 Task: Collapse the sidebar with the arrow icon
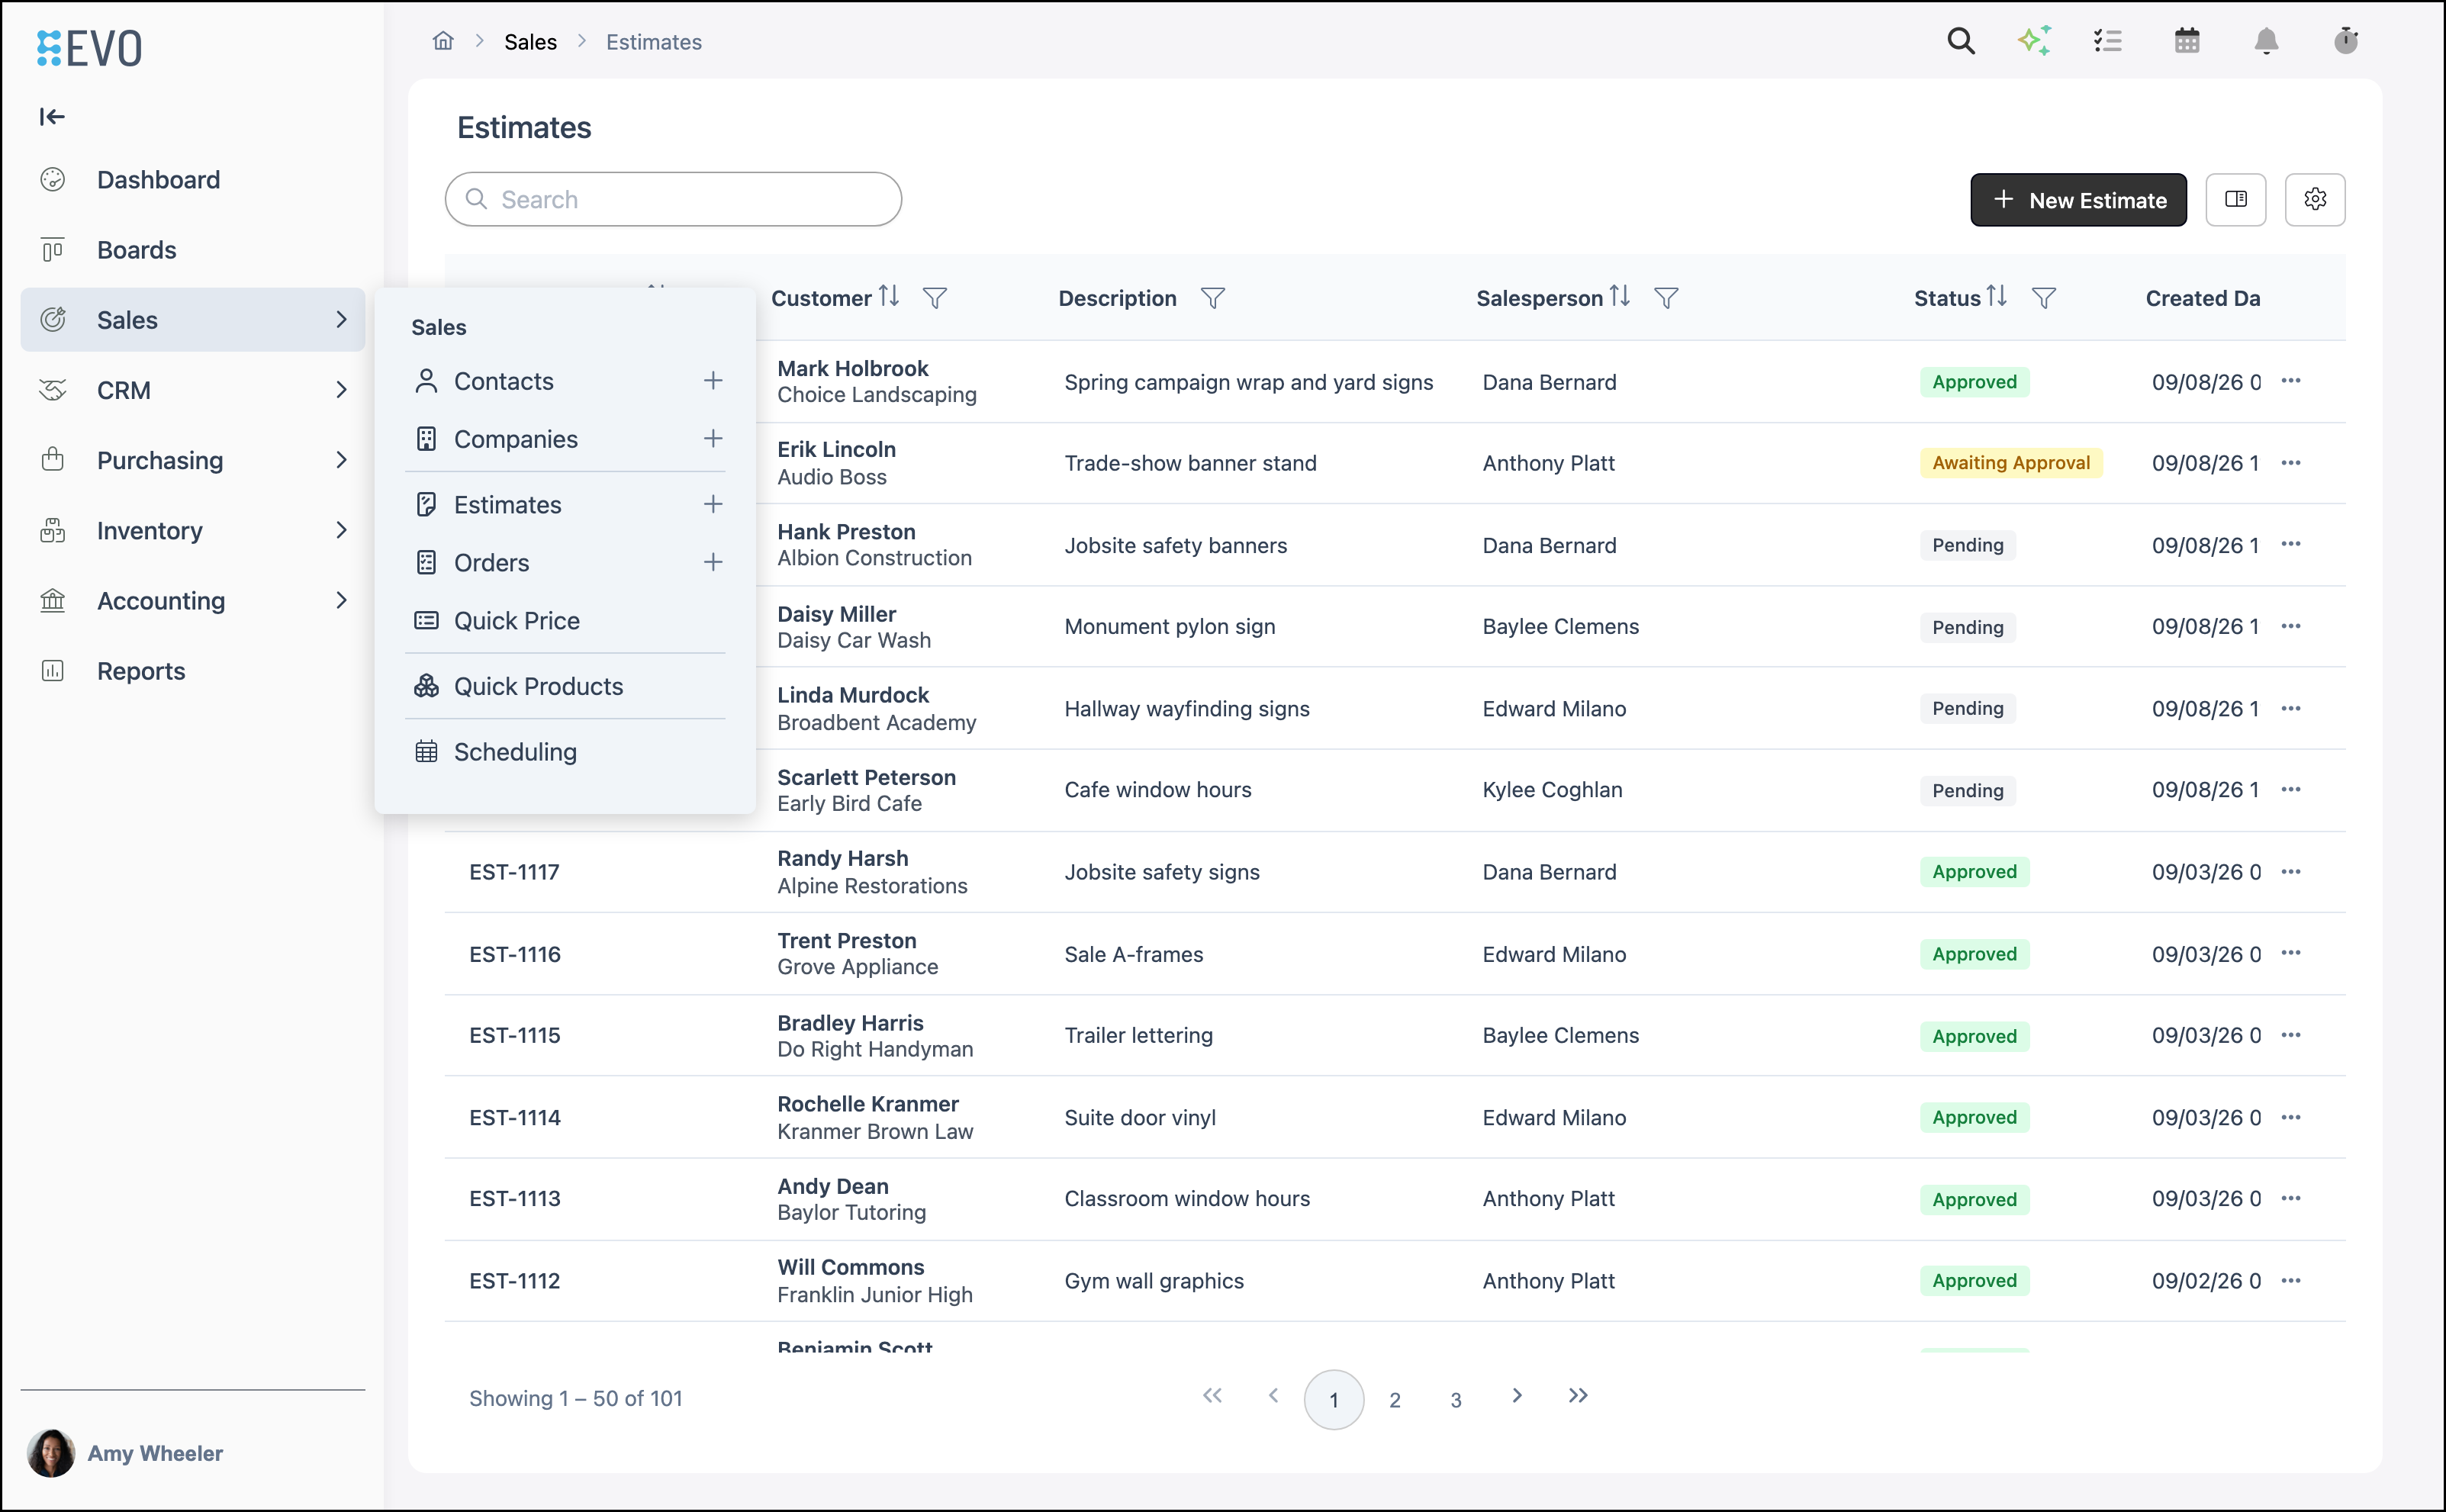[52, 117]
